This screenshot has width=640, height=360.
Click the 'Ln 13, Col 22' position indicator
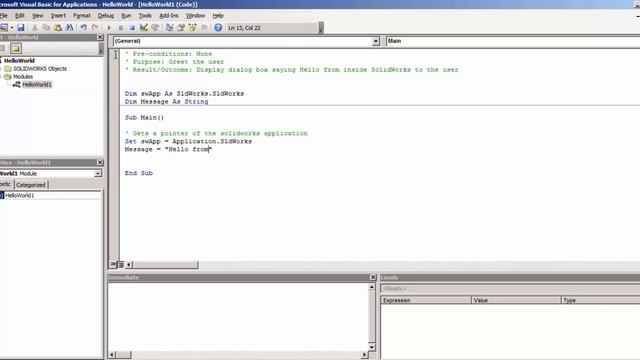[x=244, y=28]
